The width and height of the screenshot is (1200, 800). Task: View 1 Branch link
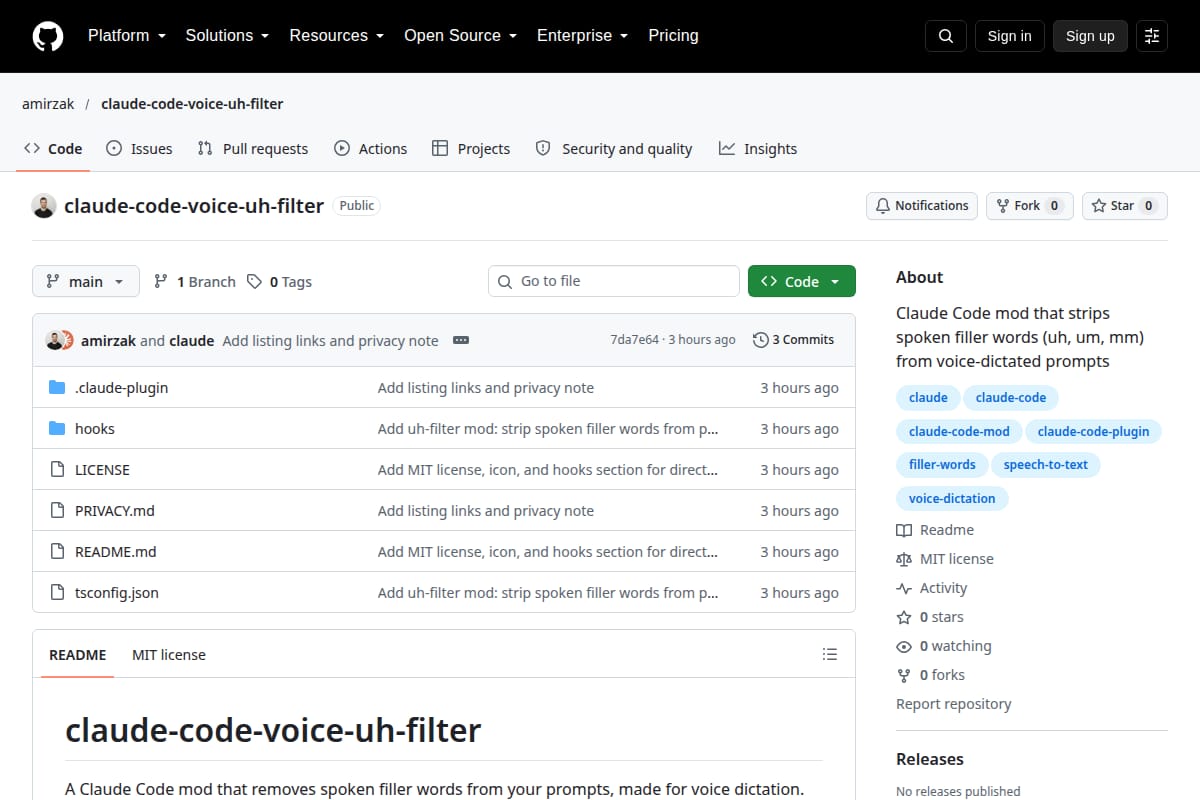[195, 282]
